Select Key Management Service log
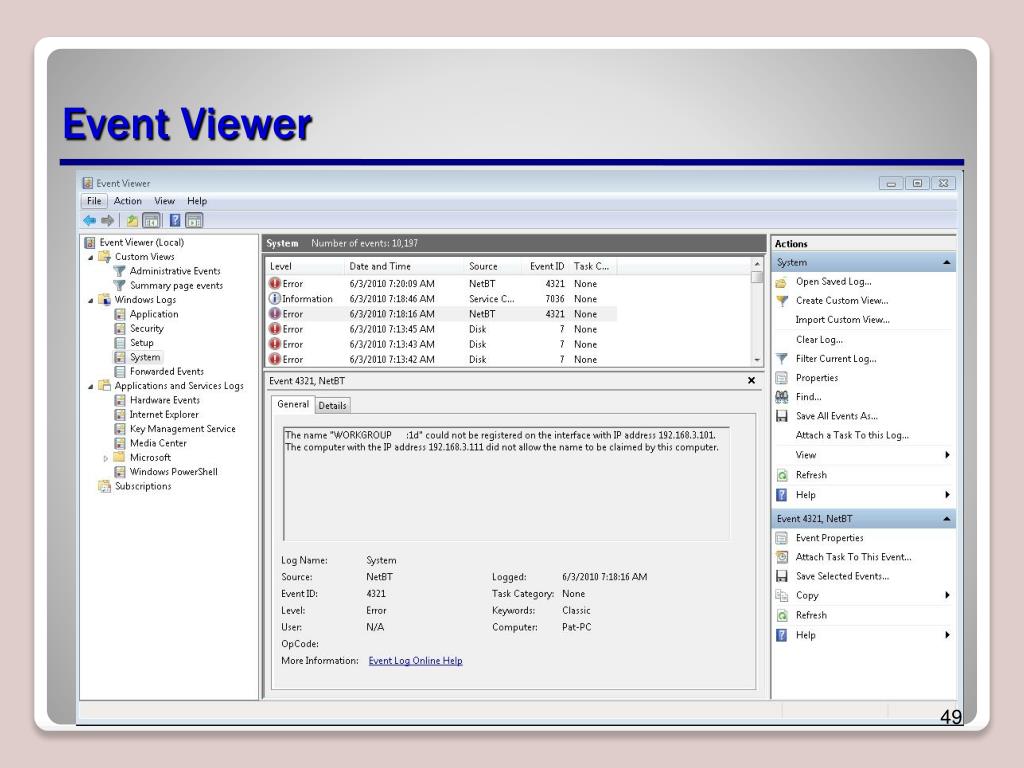Image resolution: width=1024 pixels, height=768 pixels. click(x=183, y=429)
